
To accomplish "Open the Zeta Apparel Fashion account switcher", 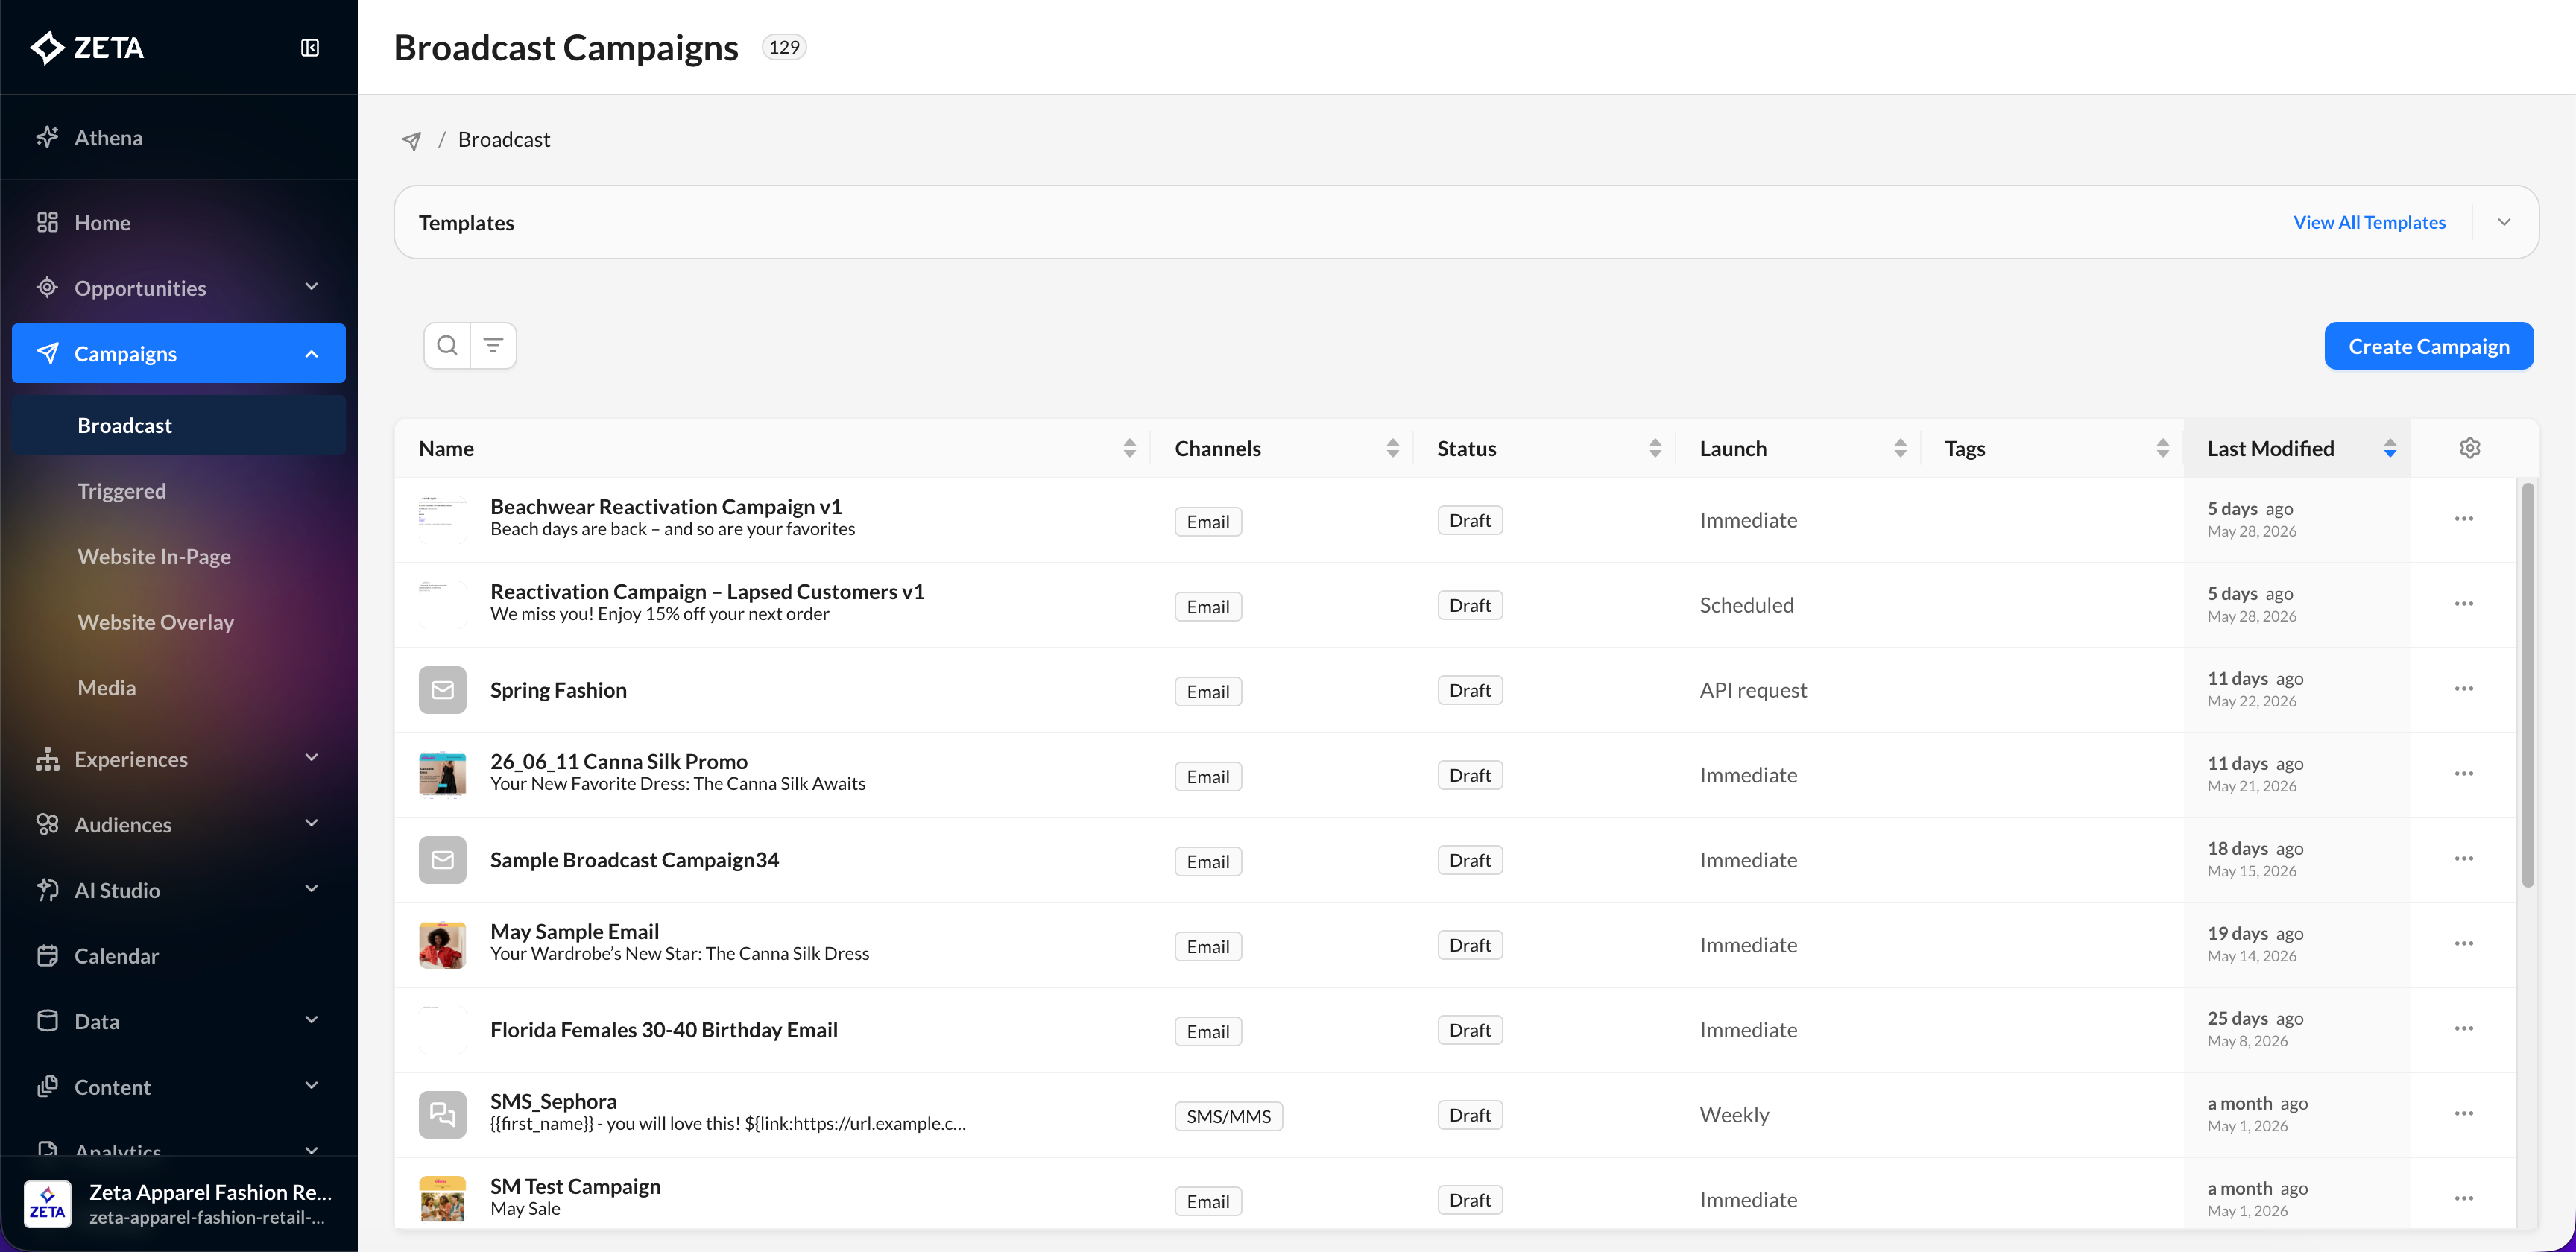I will tap(179, 1203).
